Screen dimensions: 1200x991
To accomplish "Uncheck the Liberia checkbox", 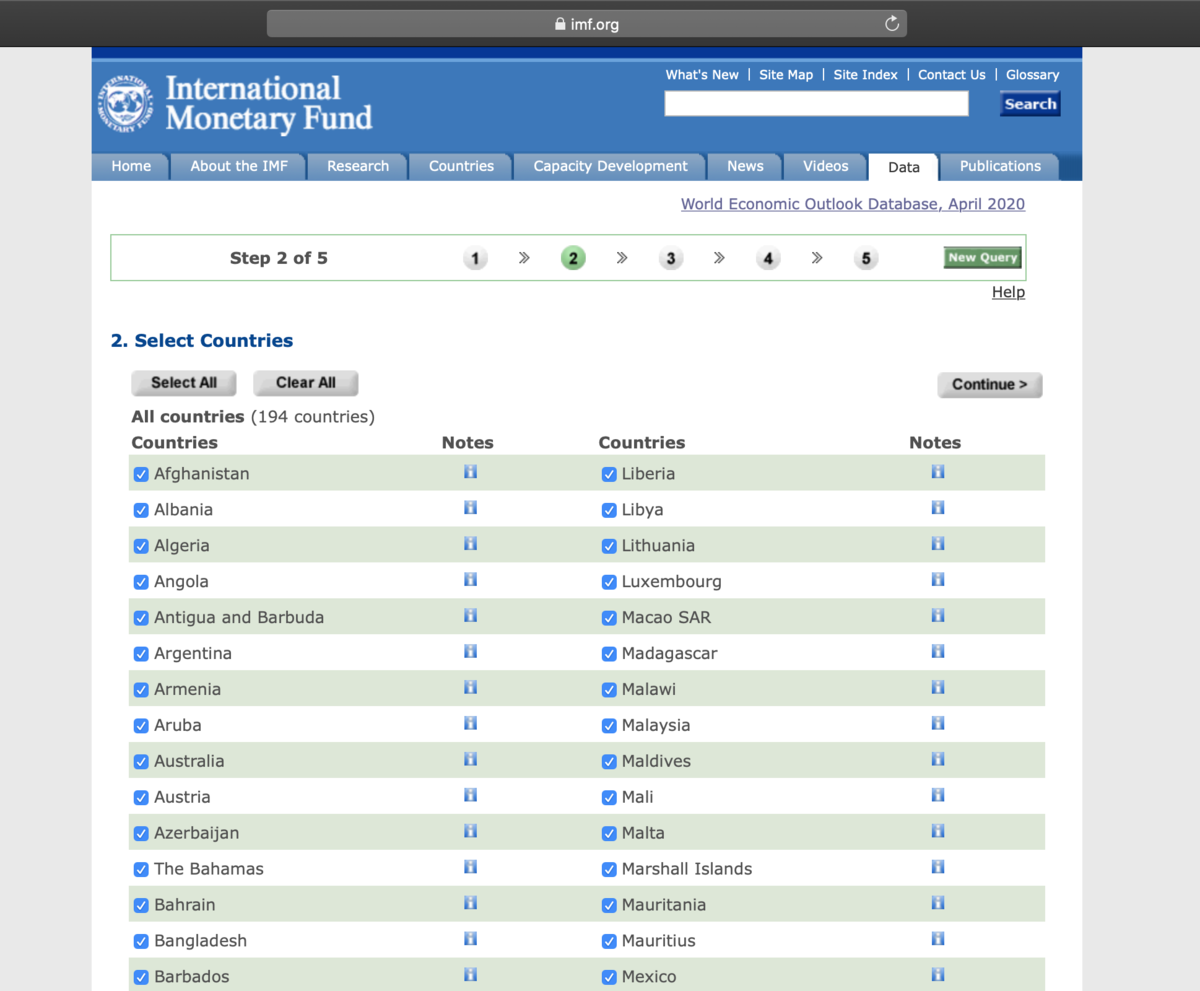I will 609,474.
